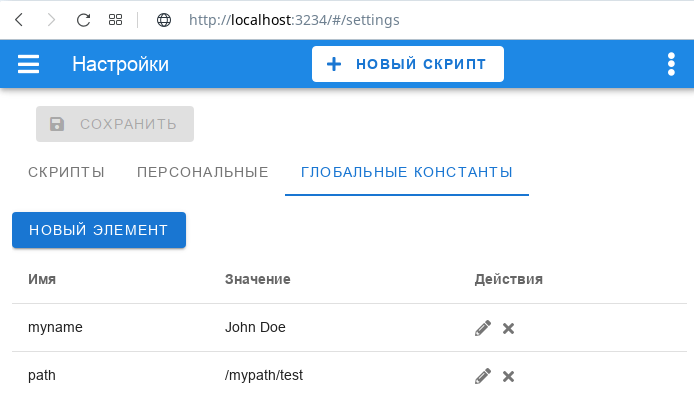The width and height of the screenshot is (694, 415).
Task: Open the three-dot more options menu
Action: click(x=671, y=64)
